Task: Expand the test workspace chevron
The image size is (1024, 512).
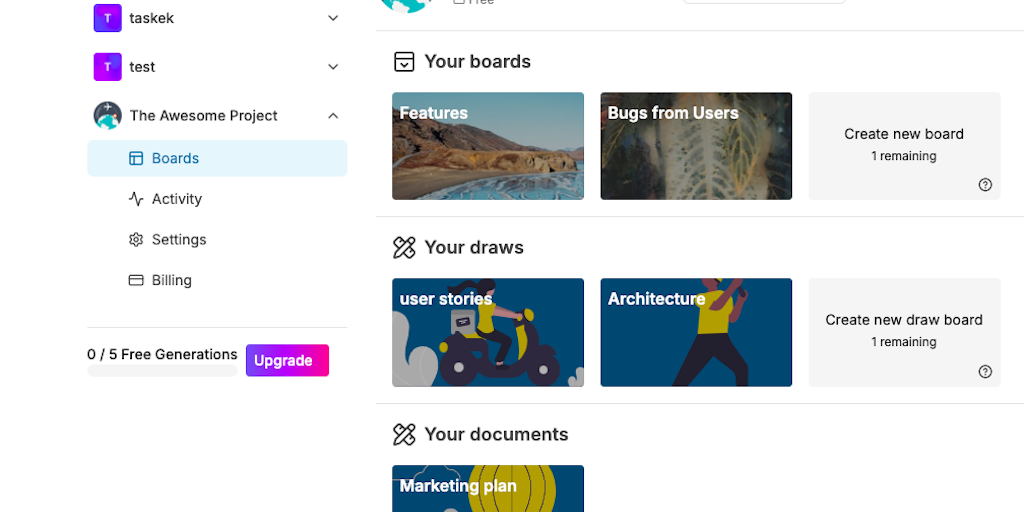Action: coord(333,67)
